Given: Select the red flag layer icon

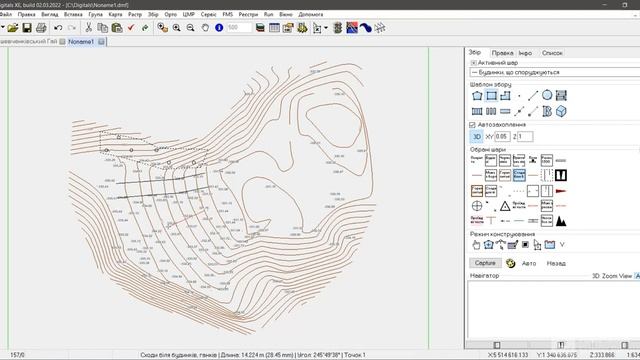Looking at the screenshot, I should (561, 191).
